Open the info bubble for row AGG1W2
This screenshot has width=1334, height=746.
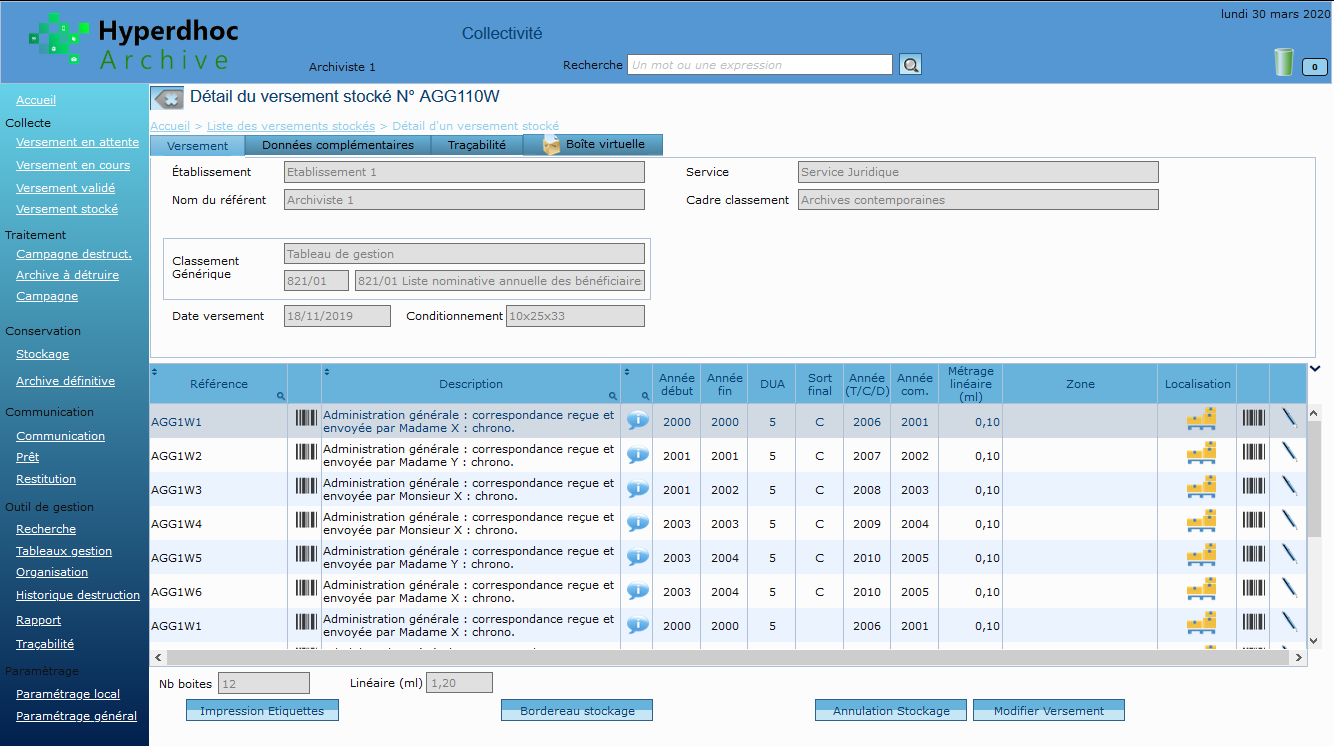[x=637, y=455]
